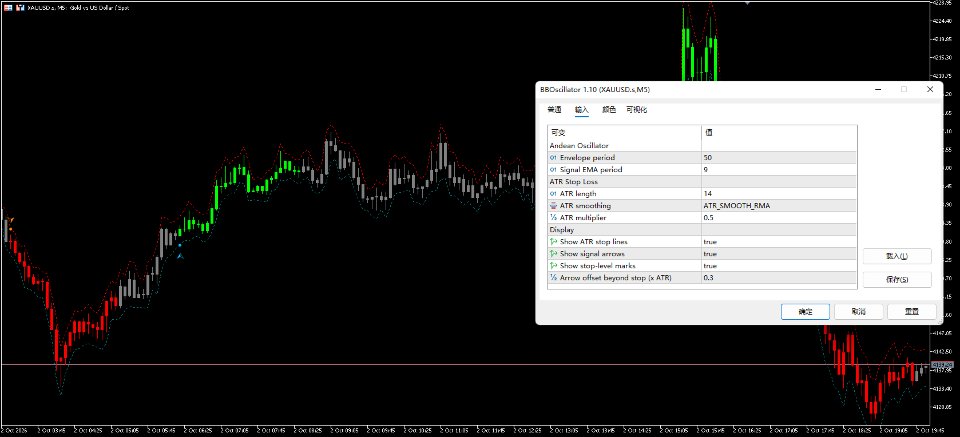
Task: Change the true value of Show signal arrows
Action: pyautogui.click(x=779, y=254)
